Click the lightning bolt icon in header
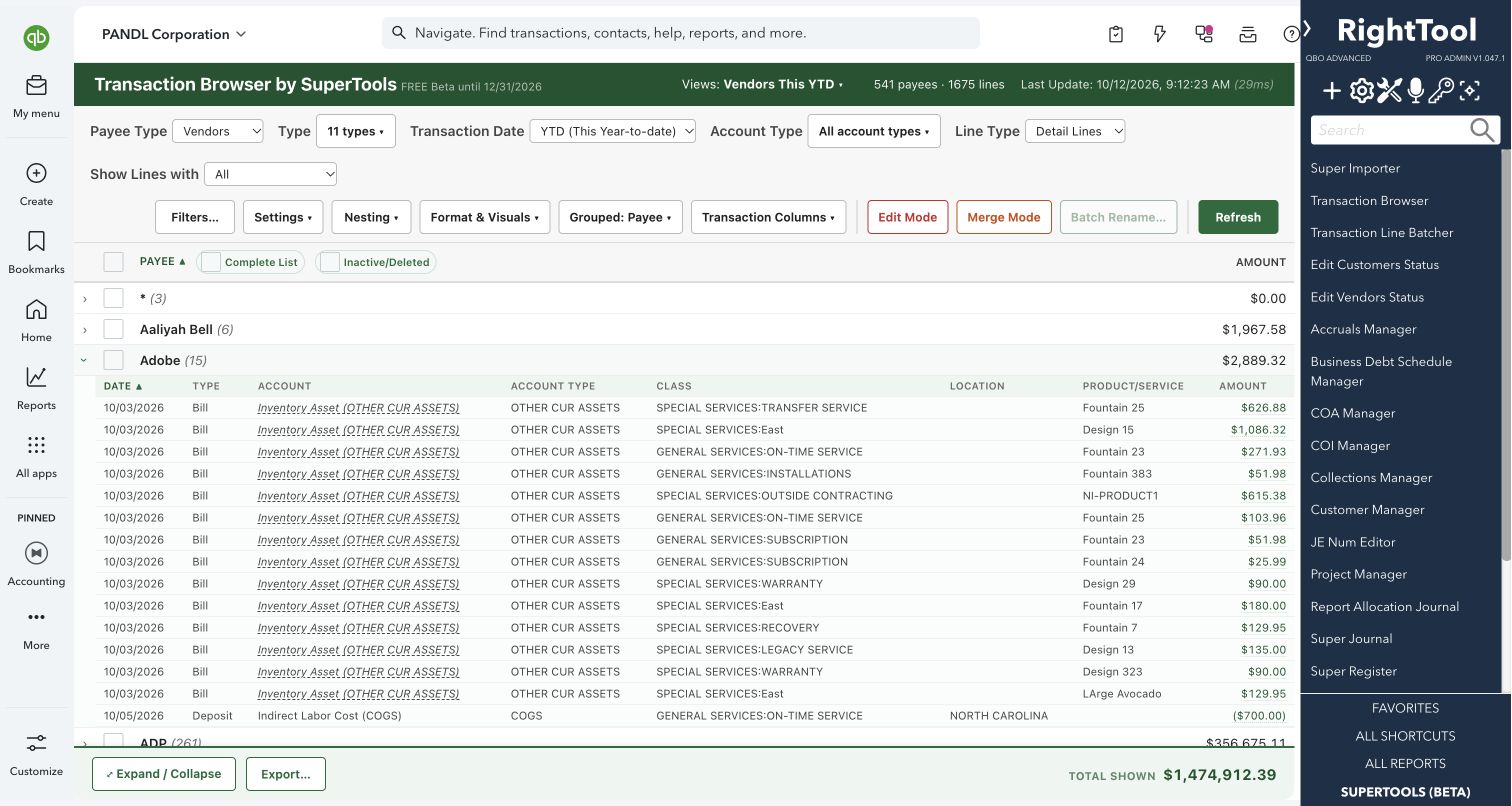1512x806 pixels. [1160, 34]
